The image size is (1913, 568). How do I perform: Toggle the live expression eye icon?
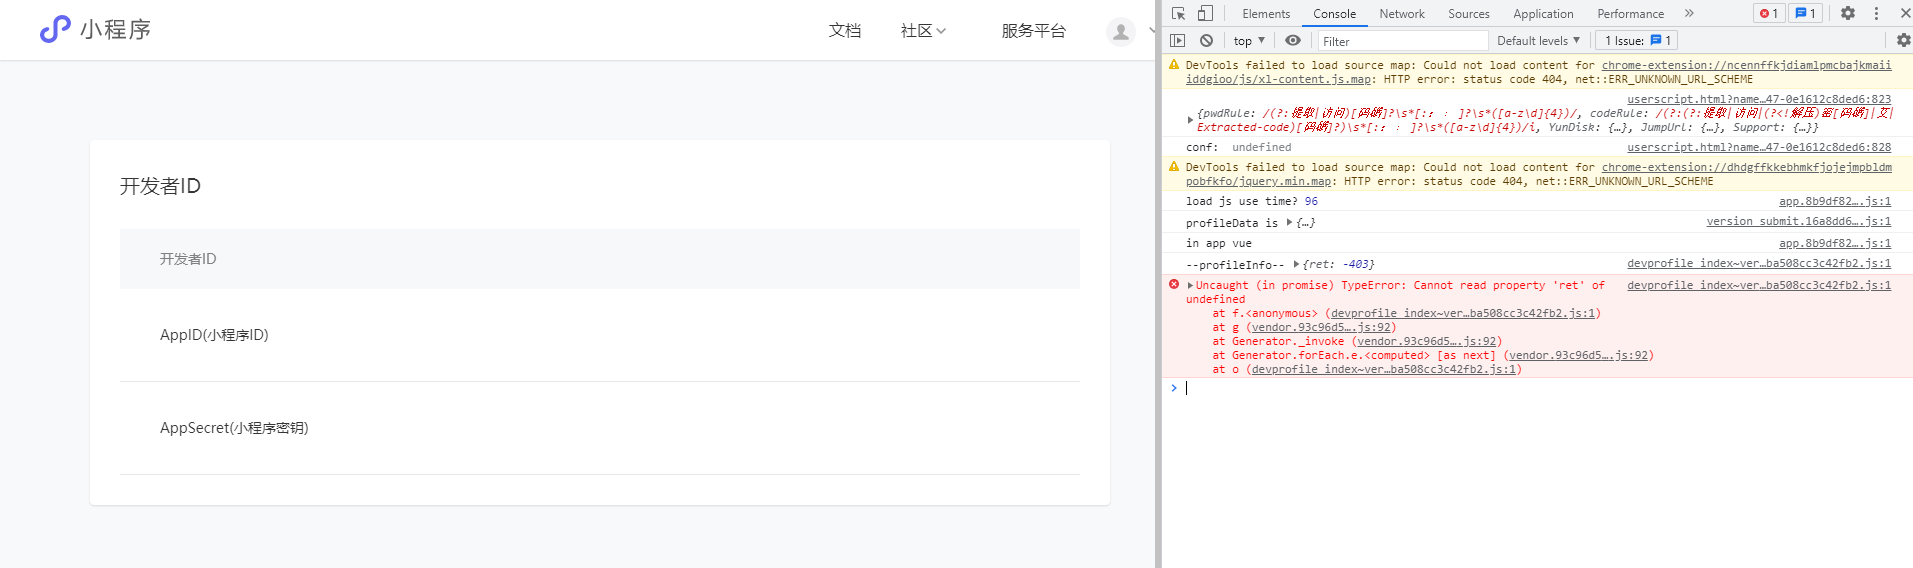pyautogui.click(x=1293, y=40)
